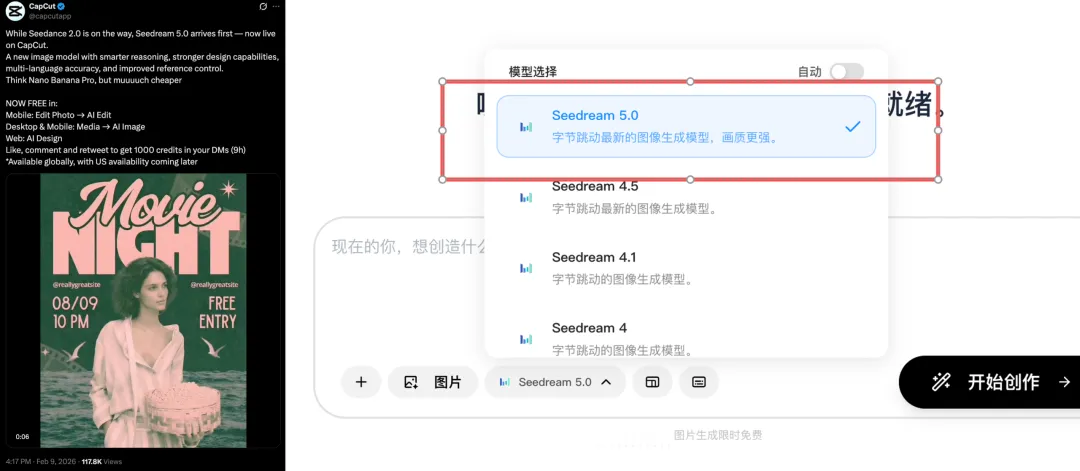Select Seedream 4 from model list
Viewport: 1080px width, 471px height.
[x=686, y=338]
